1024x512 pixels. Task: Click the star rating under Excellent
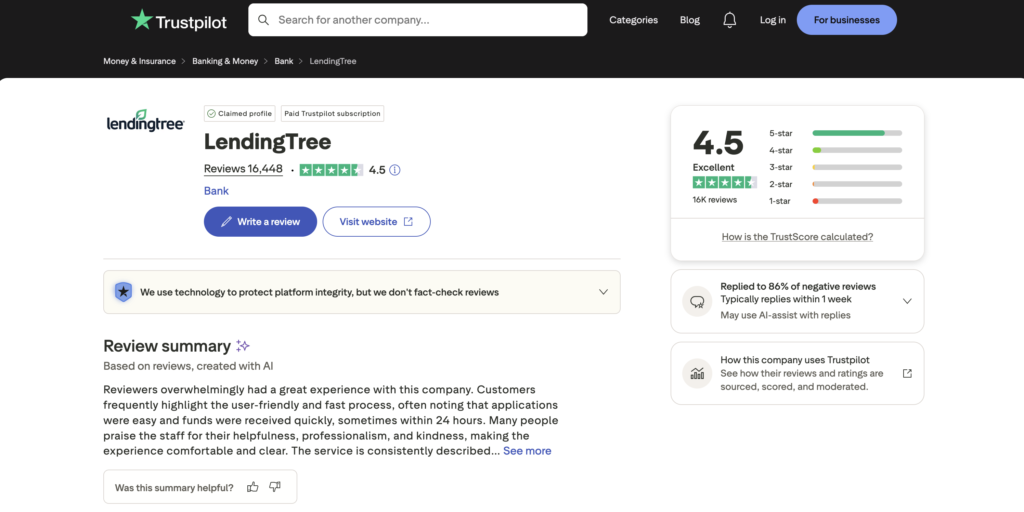pyautogui.click(x=724, y=182)
